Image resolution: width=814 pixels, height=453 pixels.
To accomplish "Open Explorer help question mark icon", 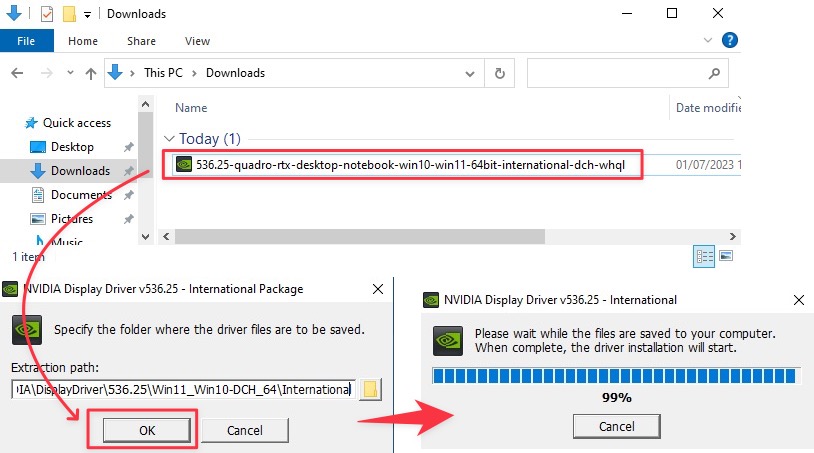I will coord(729,40).
